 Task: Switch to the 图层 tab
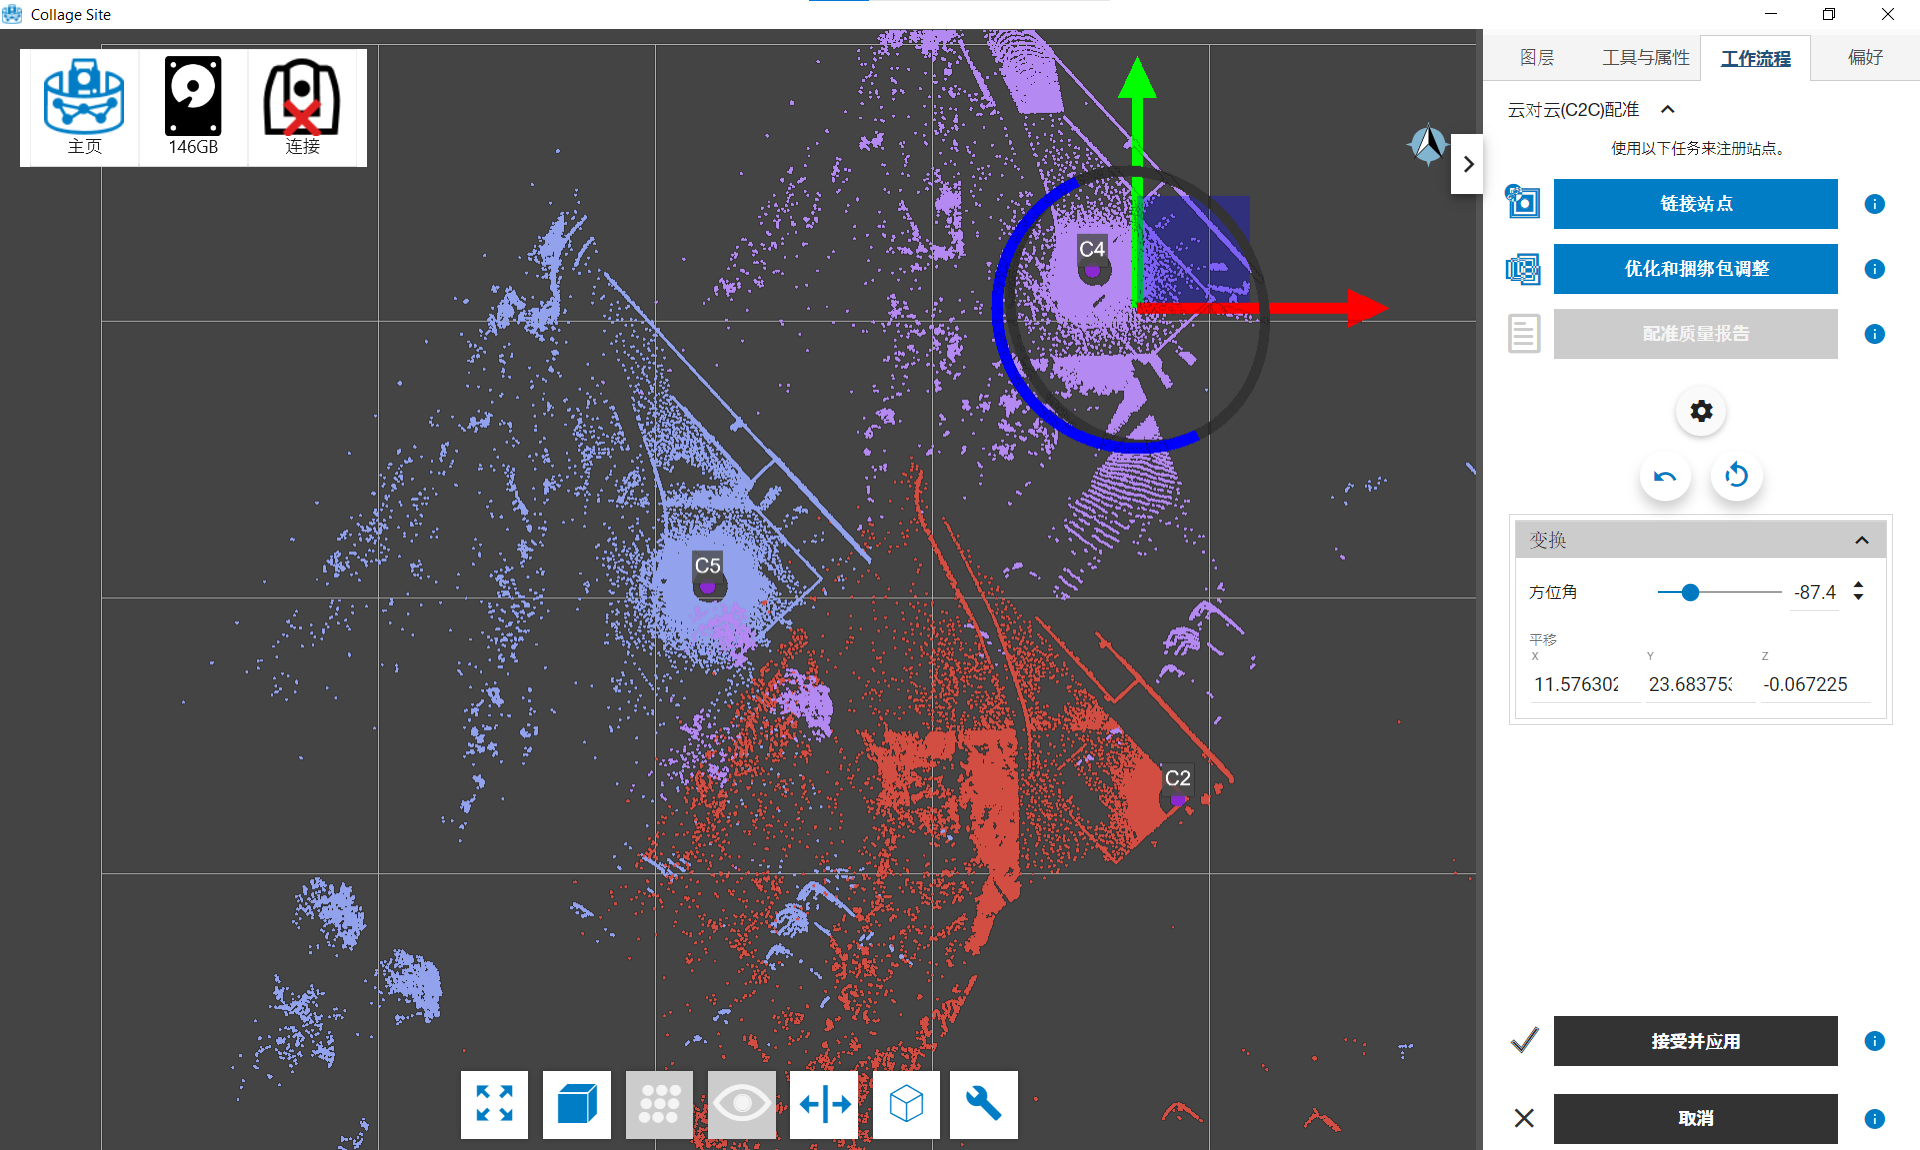click(x=1536, y=58)
